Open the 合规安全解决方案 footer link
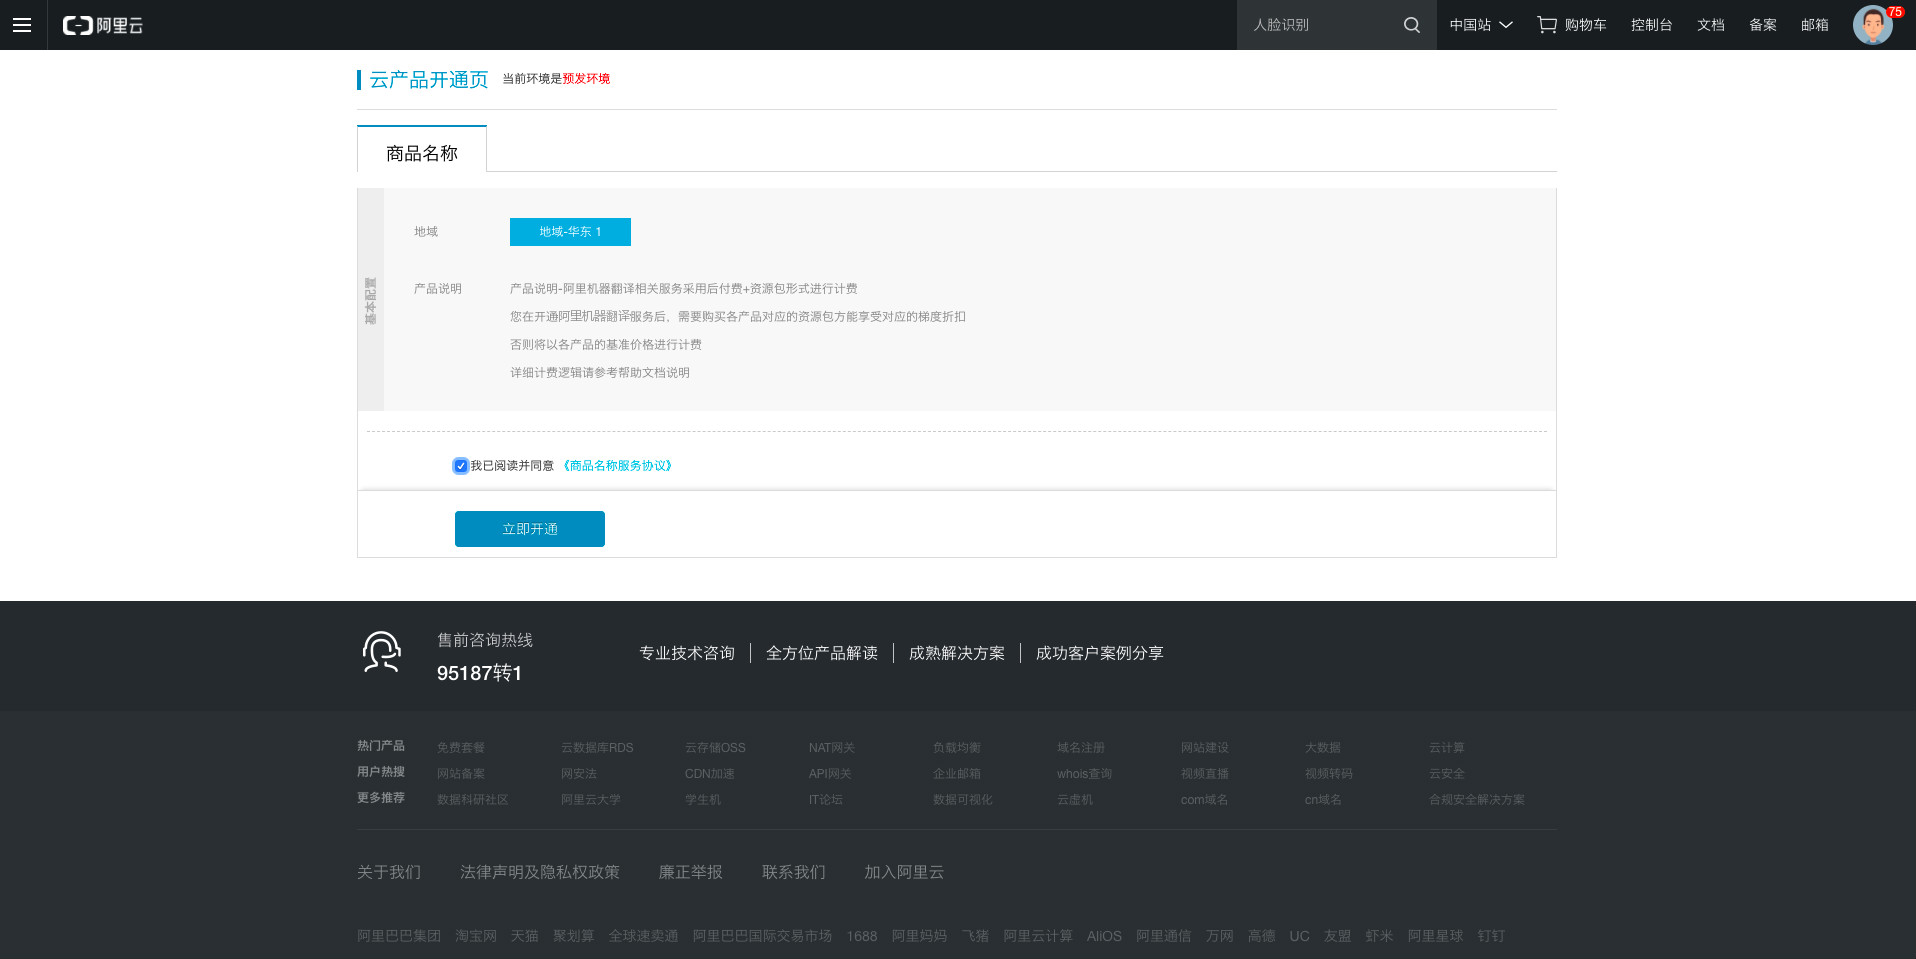This screenshot has width=1916, height=959. point(1477,800)
